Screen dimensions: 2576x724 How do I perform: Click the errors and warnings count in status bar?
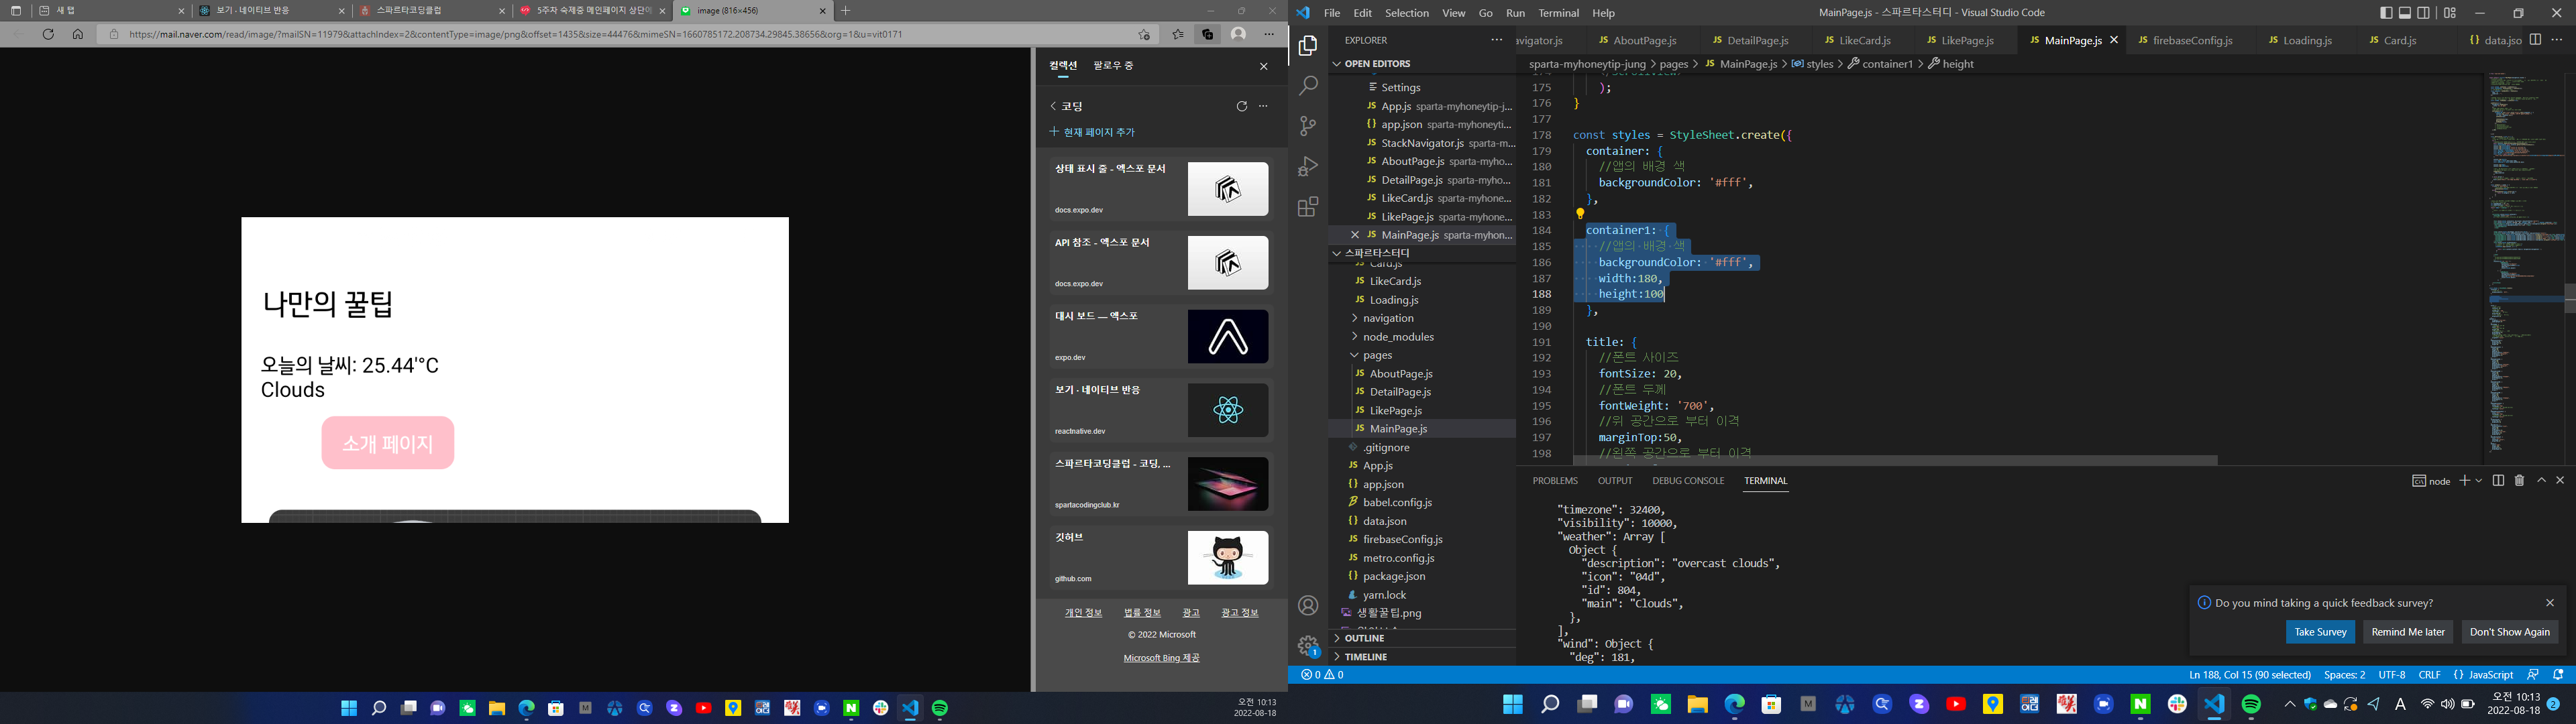click(1322, 675)
